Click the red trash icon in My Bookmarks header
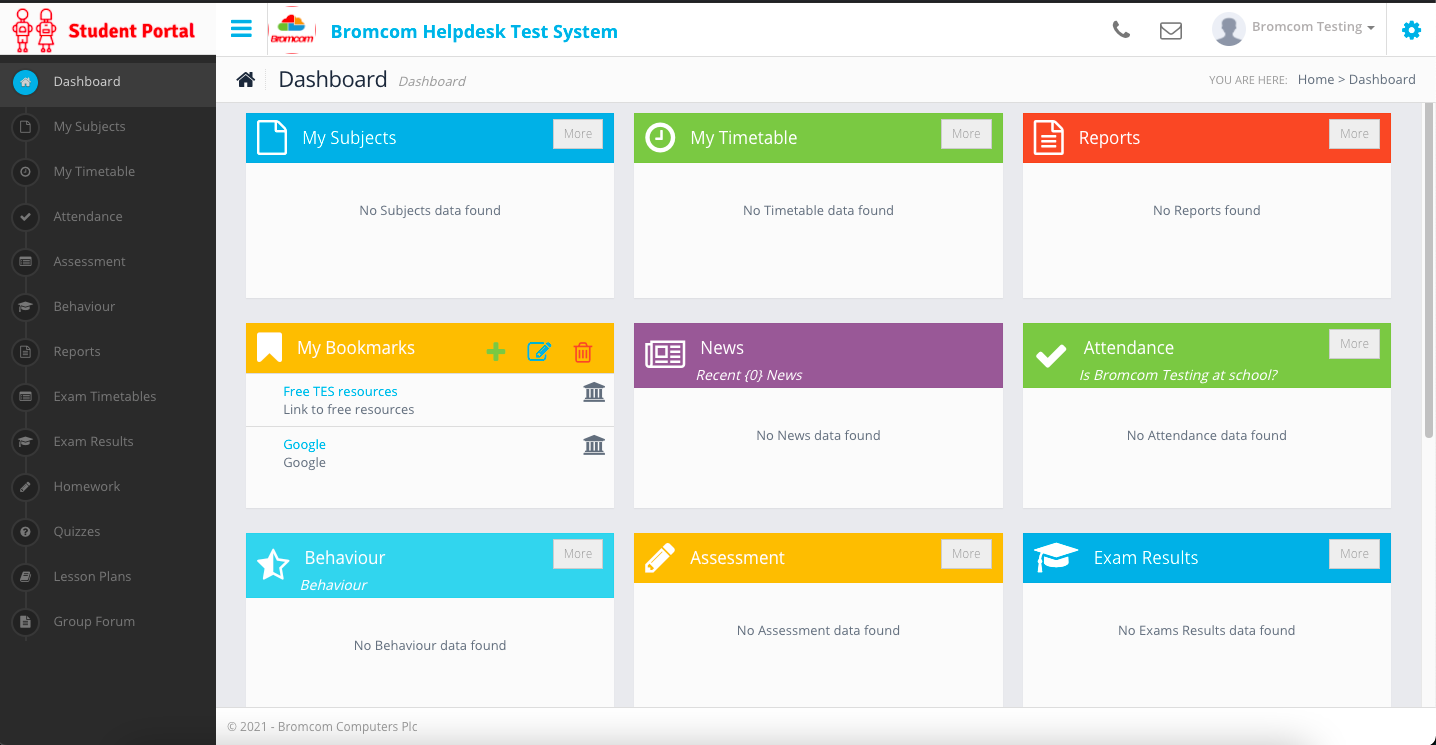 [583, 351]
